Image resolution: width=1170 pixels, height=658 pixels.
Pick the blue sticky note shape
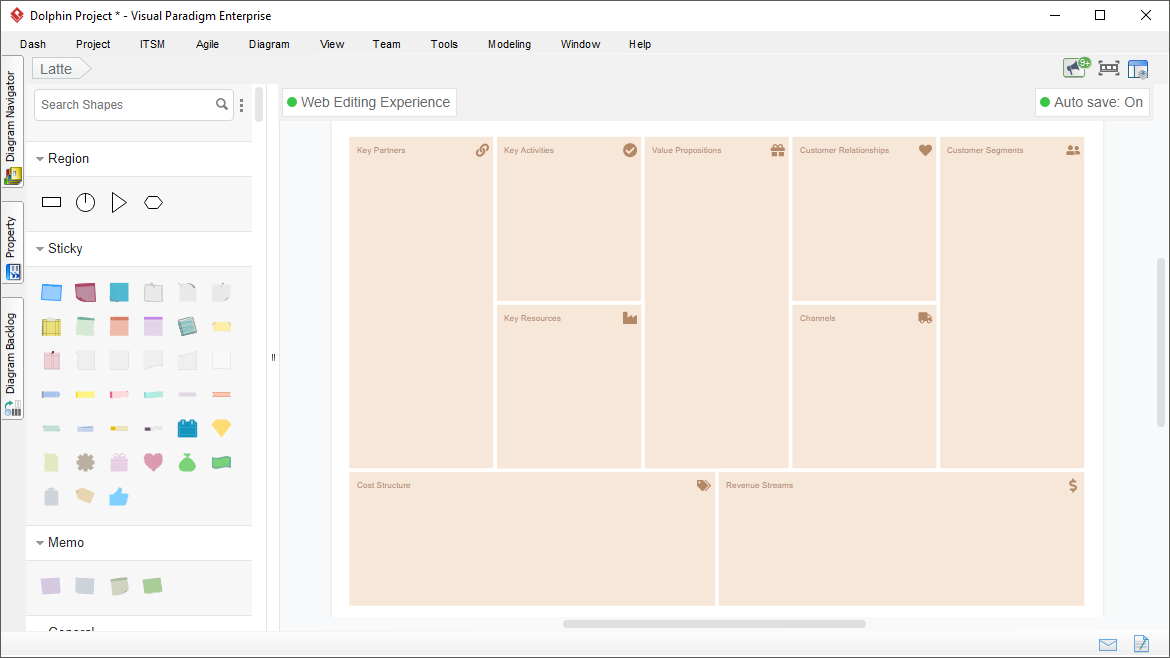click(x=51, y=292)
